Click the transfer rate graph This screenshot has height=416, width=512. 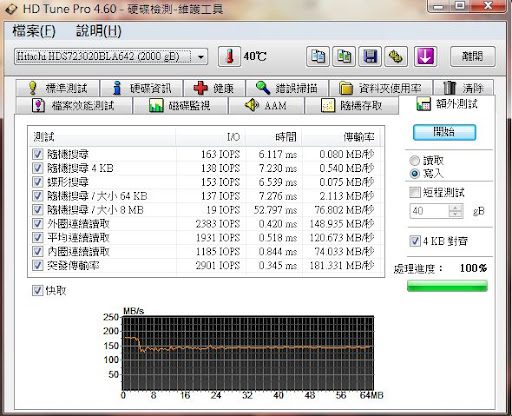(248, 353)
